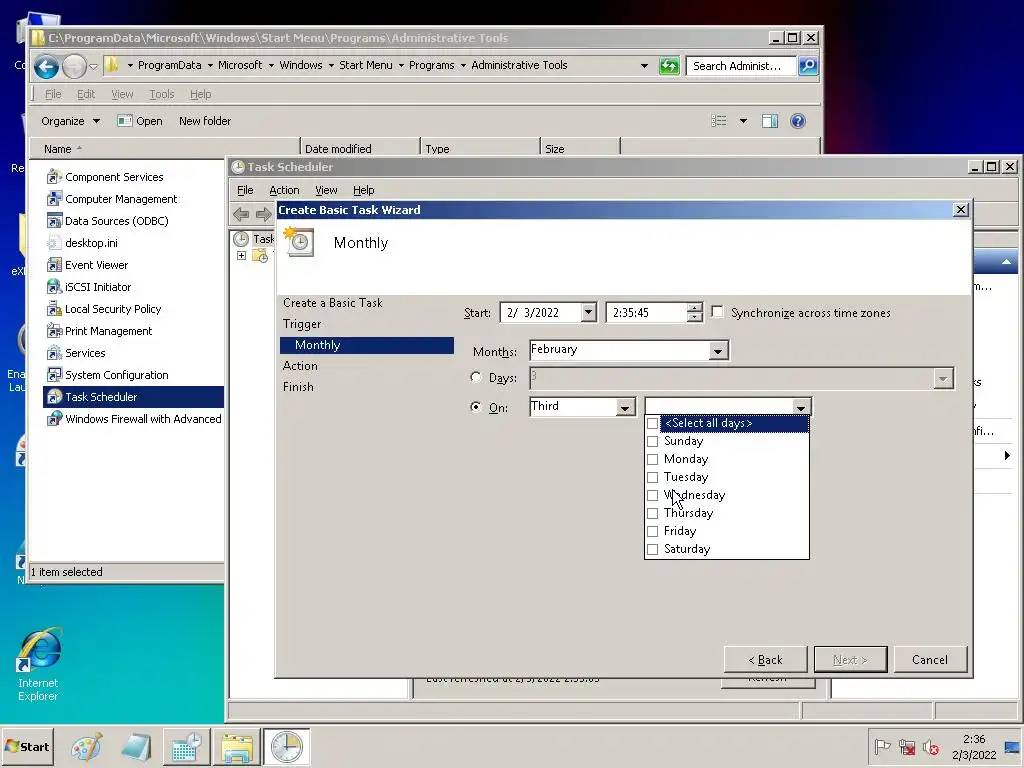Click the Task Scheduler clock taskbar icon
The height and width of the screenshot is (768, 1024).
(286, 746)
